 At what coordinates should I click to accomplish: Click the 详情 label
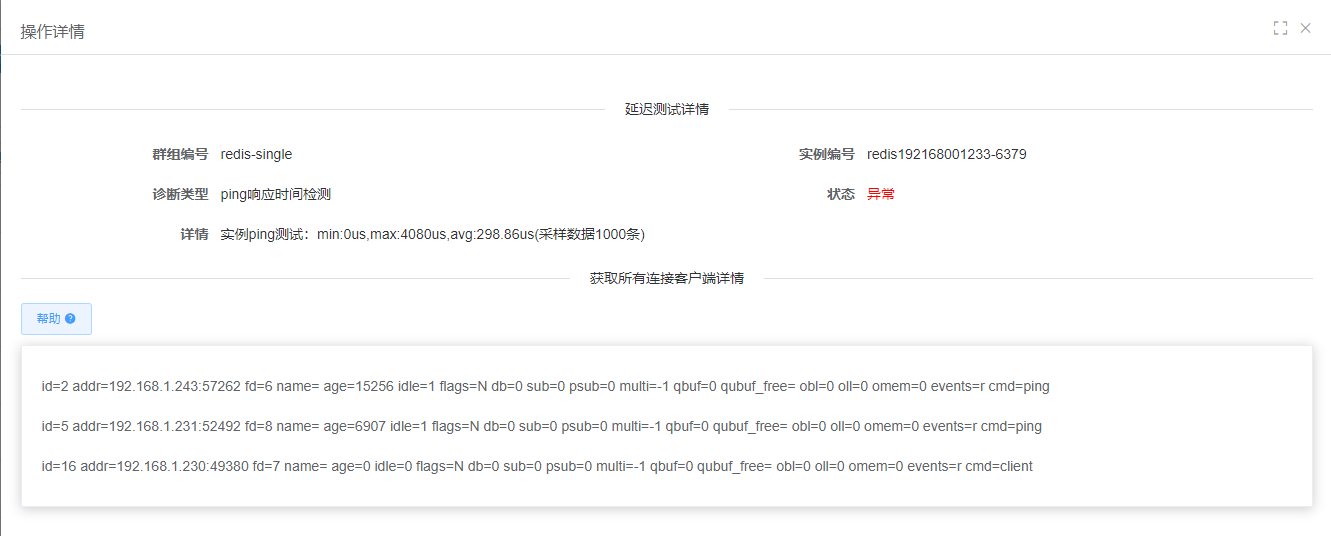(x=194, y=234)
